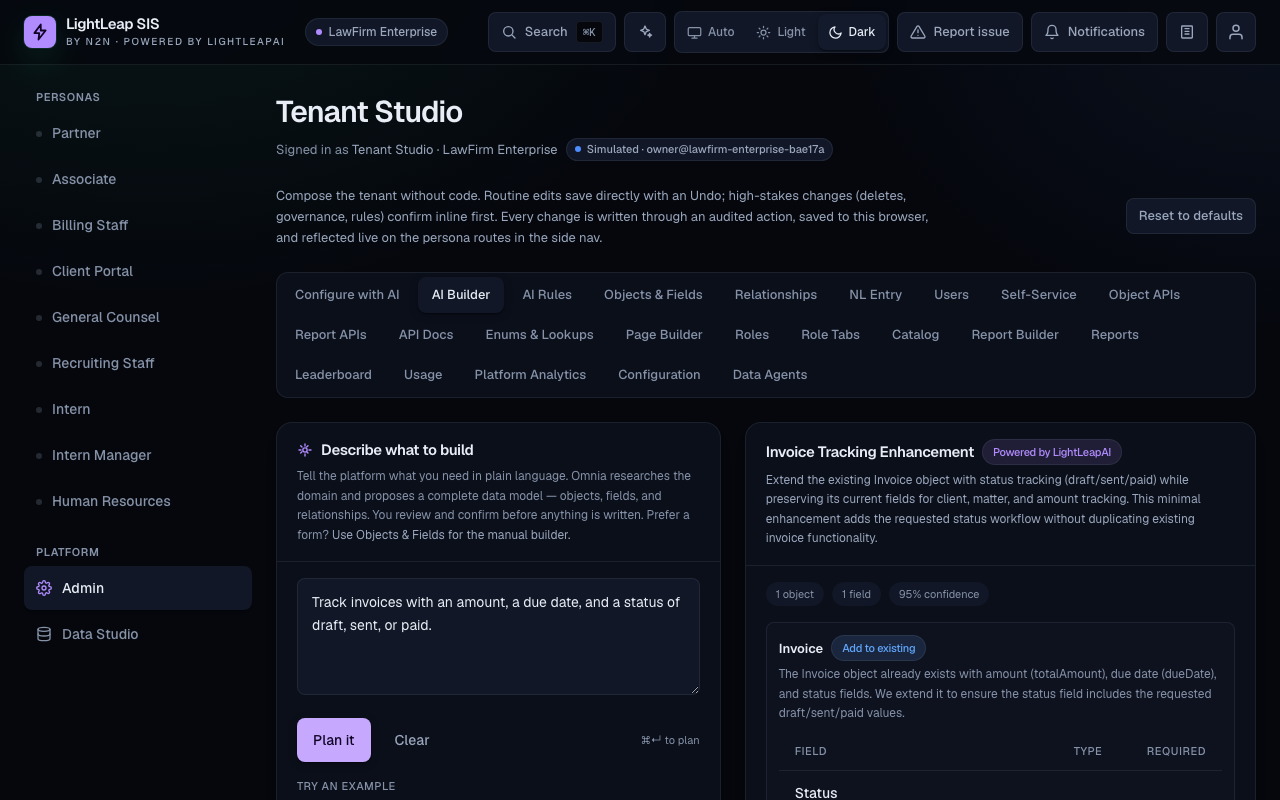This screenshot has width=1280, height=800.
Task: Open the Objects & Fields tab
Action: pos(653,295)
